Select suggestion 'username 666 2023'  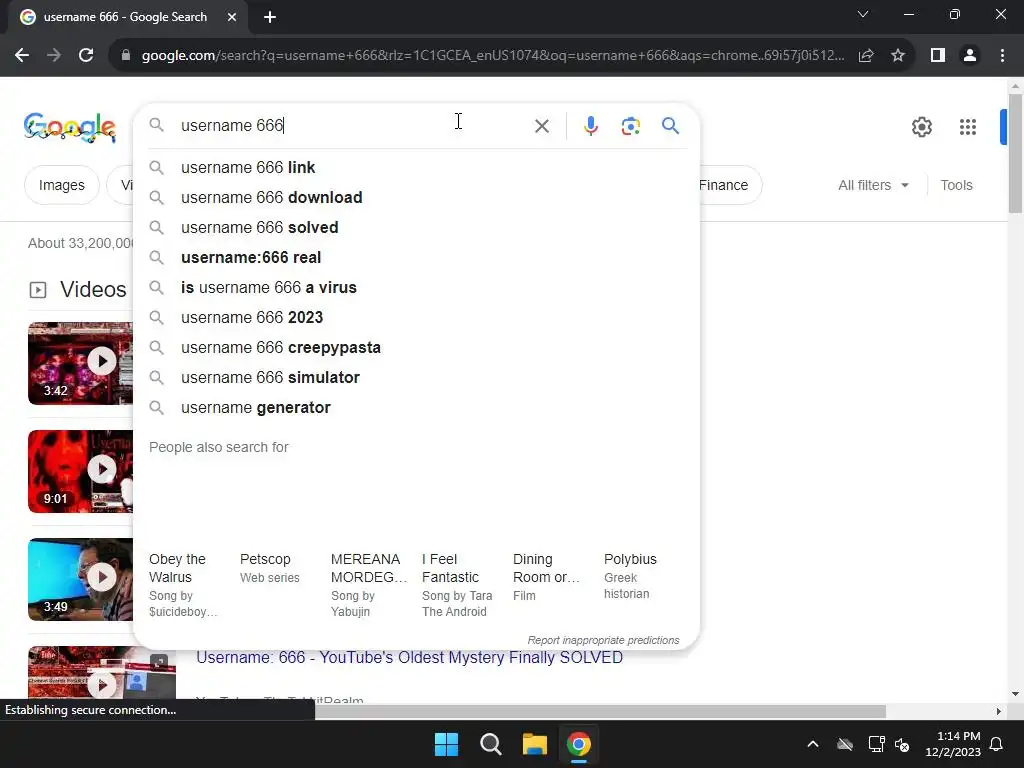(417, 318)
